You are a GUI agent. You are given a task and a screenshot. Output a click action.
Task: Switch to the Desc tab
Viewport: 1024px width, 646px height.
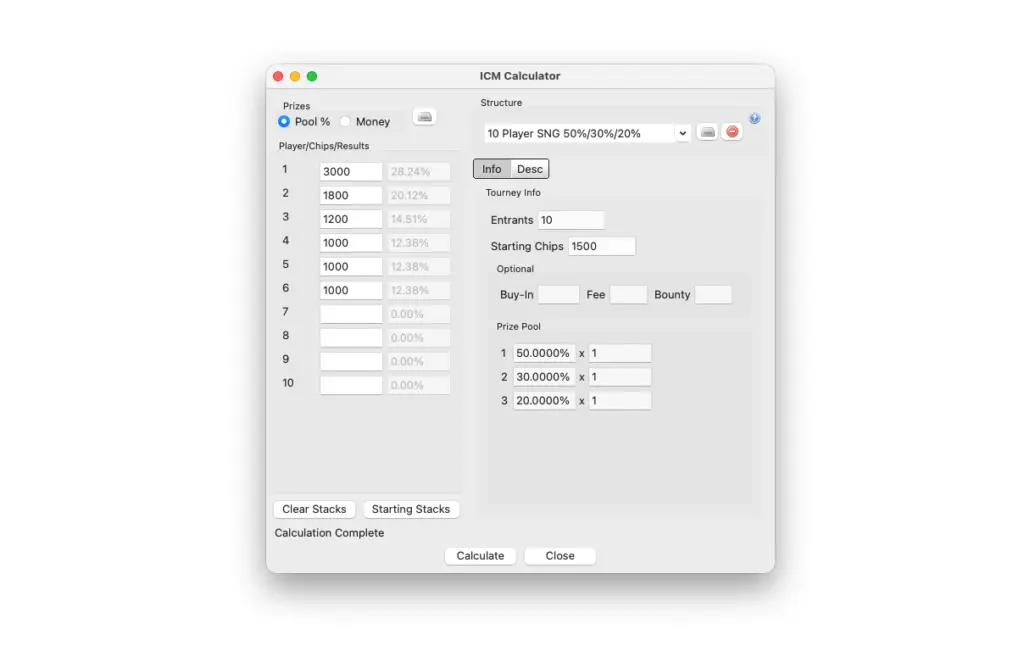(x=530, y=169)
